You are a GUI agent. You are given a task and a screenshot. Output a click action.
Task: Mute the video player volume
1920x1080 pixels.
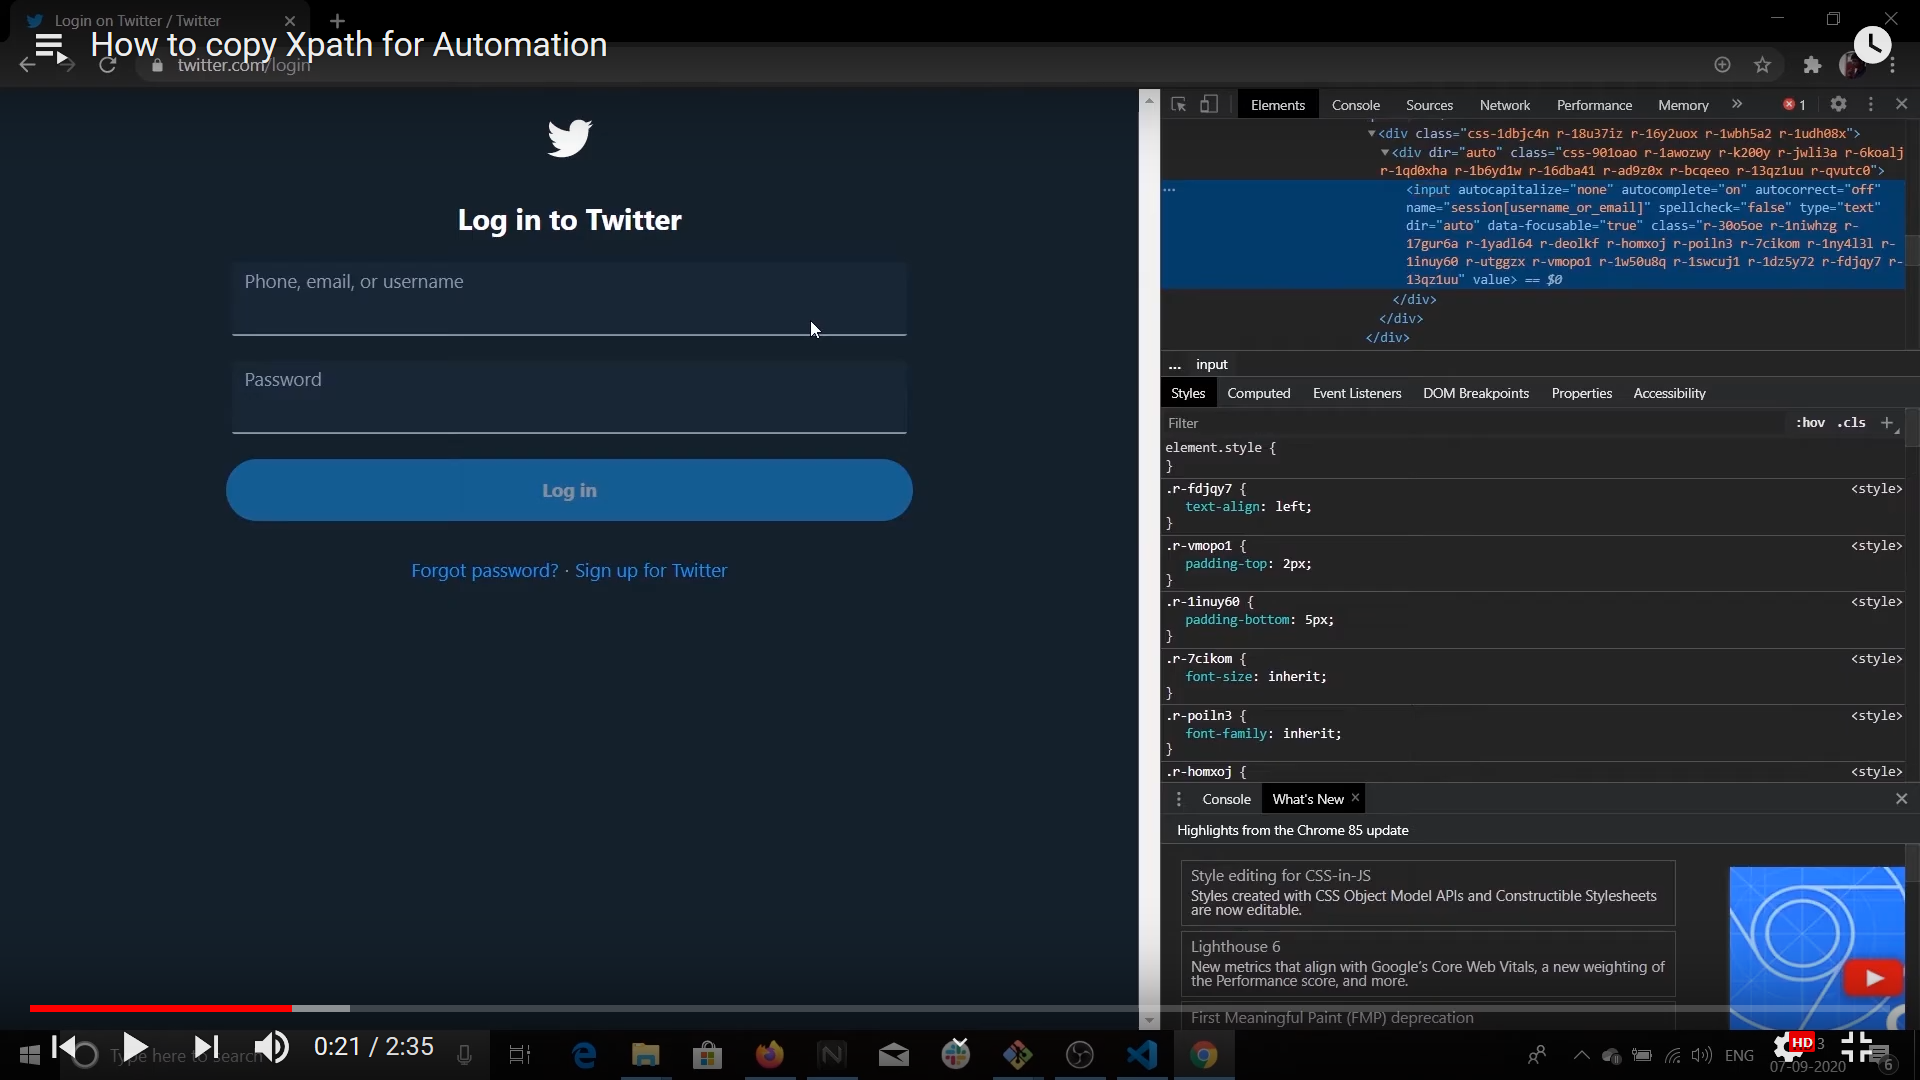click(272, 1047)
